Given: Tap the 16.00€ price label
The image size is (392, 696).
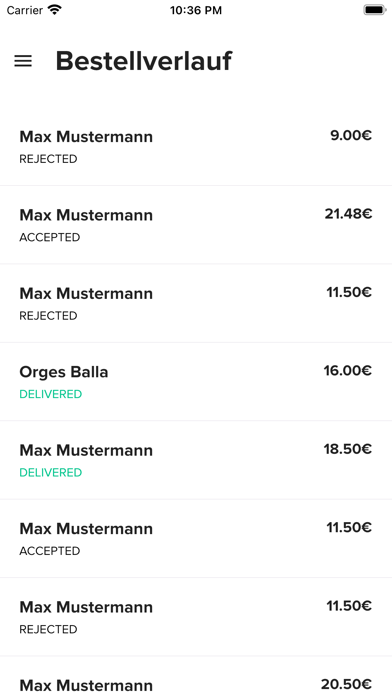Looking at the screenshot, I should tap(348, 371).
